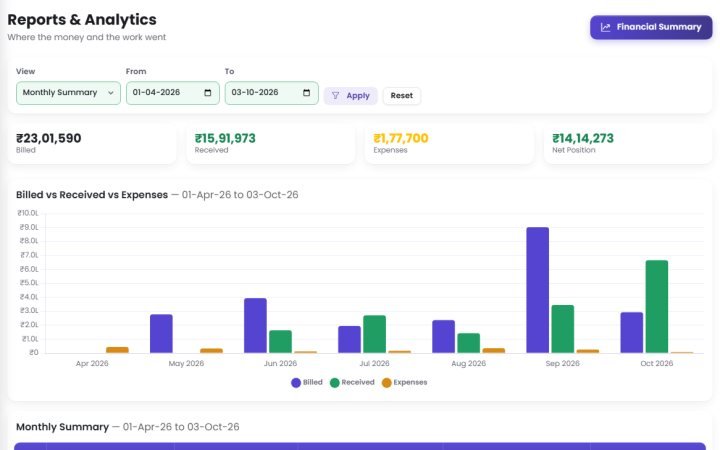The height and width of the screenshot is (450, 720).
Task: Click the To date field 03-10-2026
Action: tap(271, 93)
